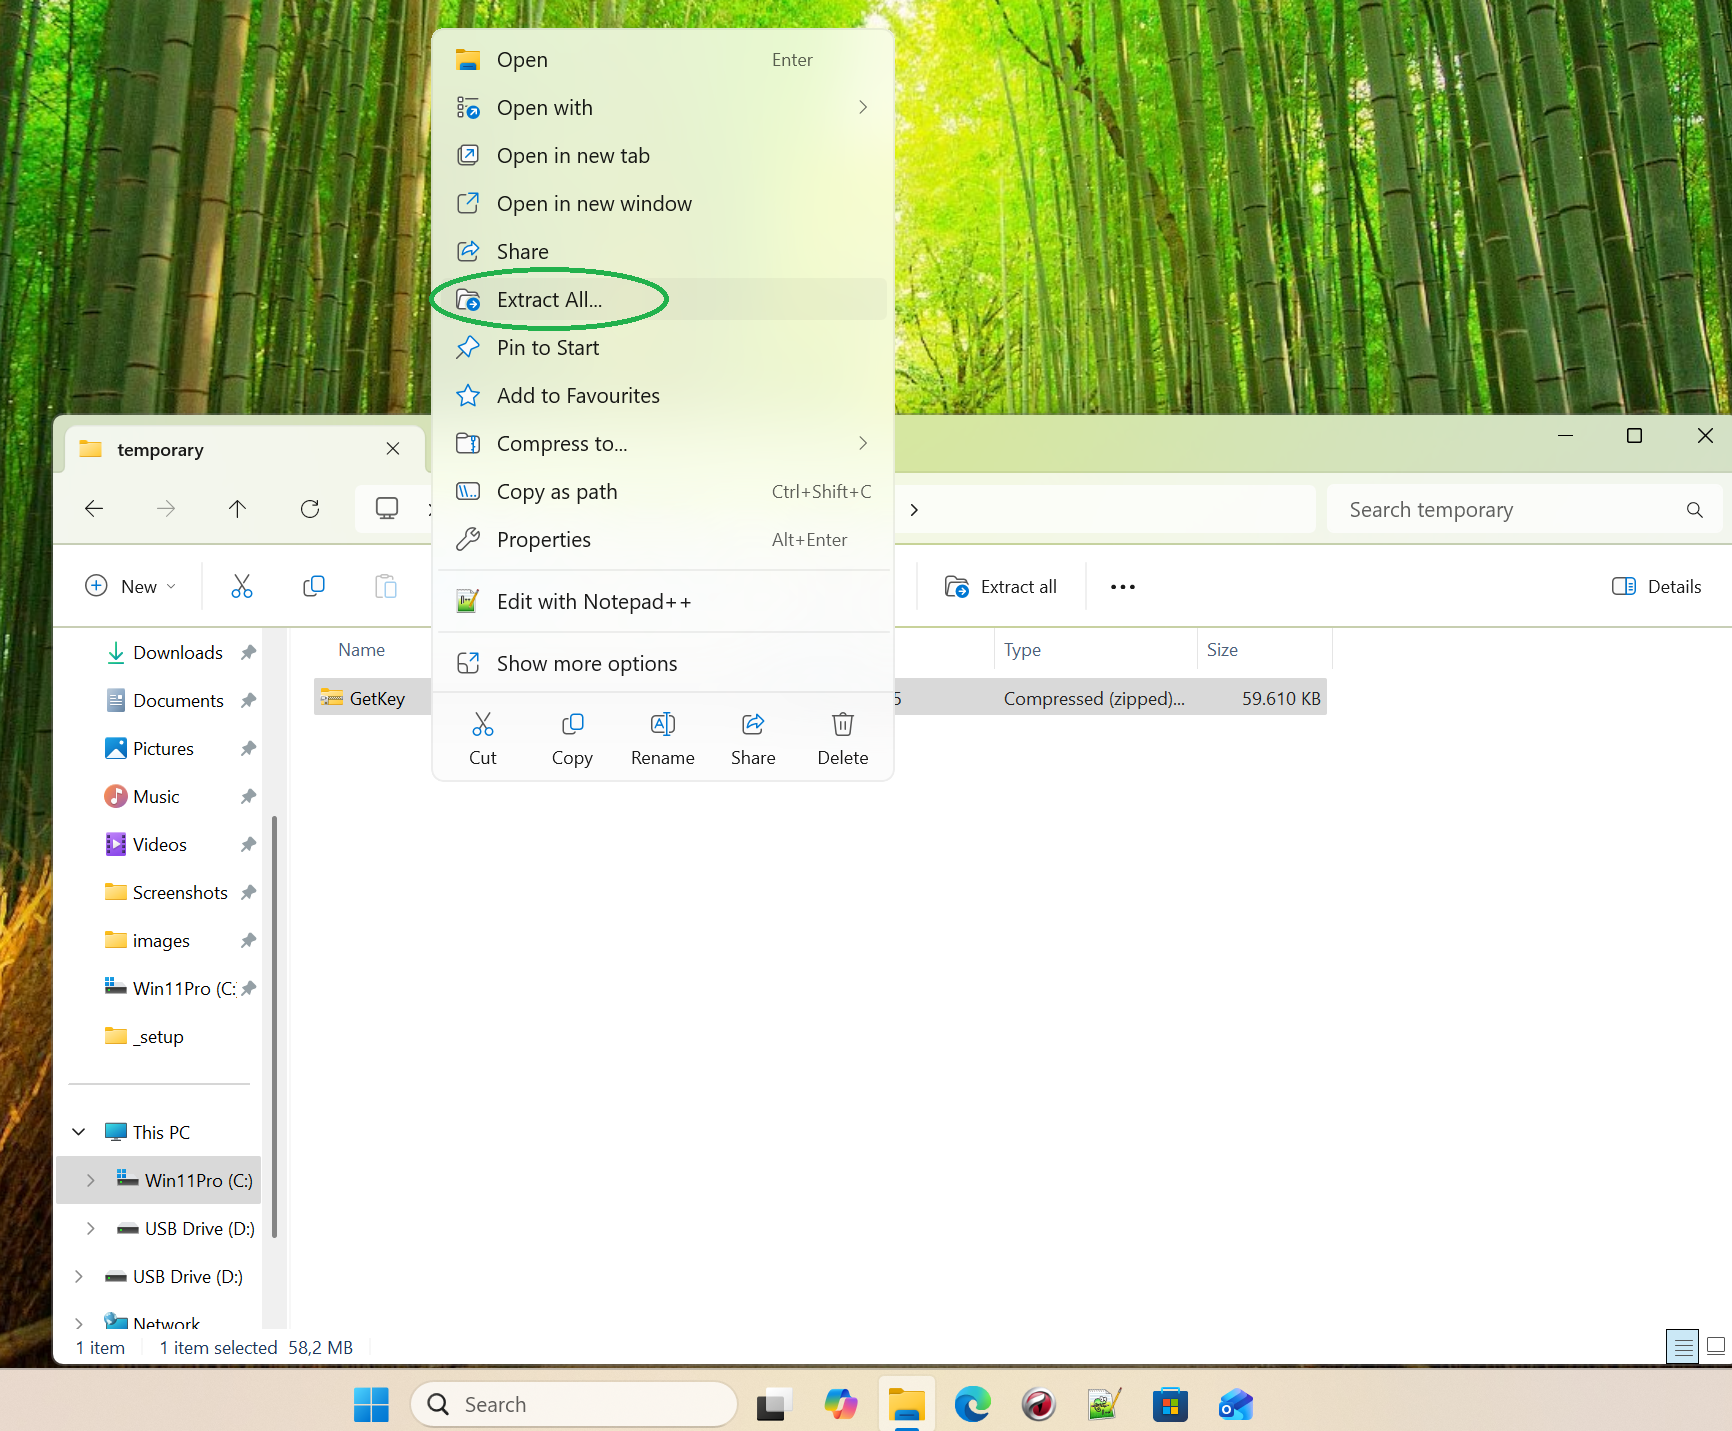This screenshot has height=1431, width=1732.
Task: Open the Details pane
Action: click(1656, 586)
